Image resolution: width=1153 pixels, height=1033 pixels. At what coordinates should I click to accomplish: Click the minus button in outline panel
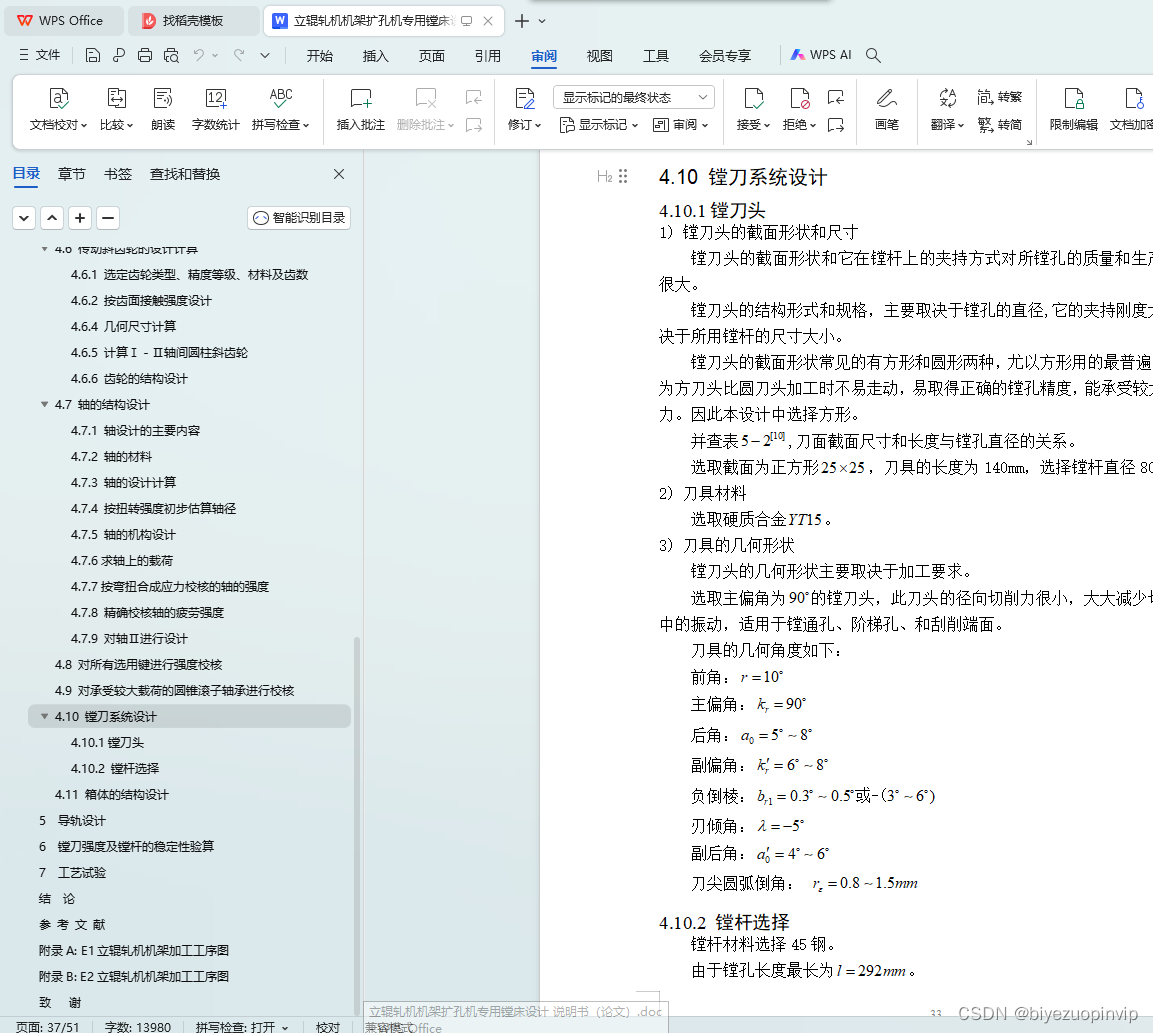(108, 218)
